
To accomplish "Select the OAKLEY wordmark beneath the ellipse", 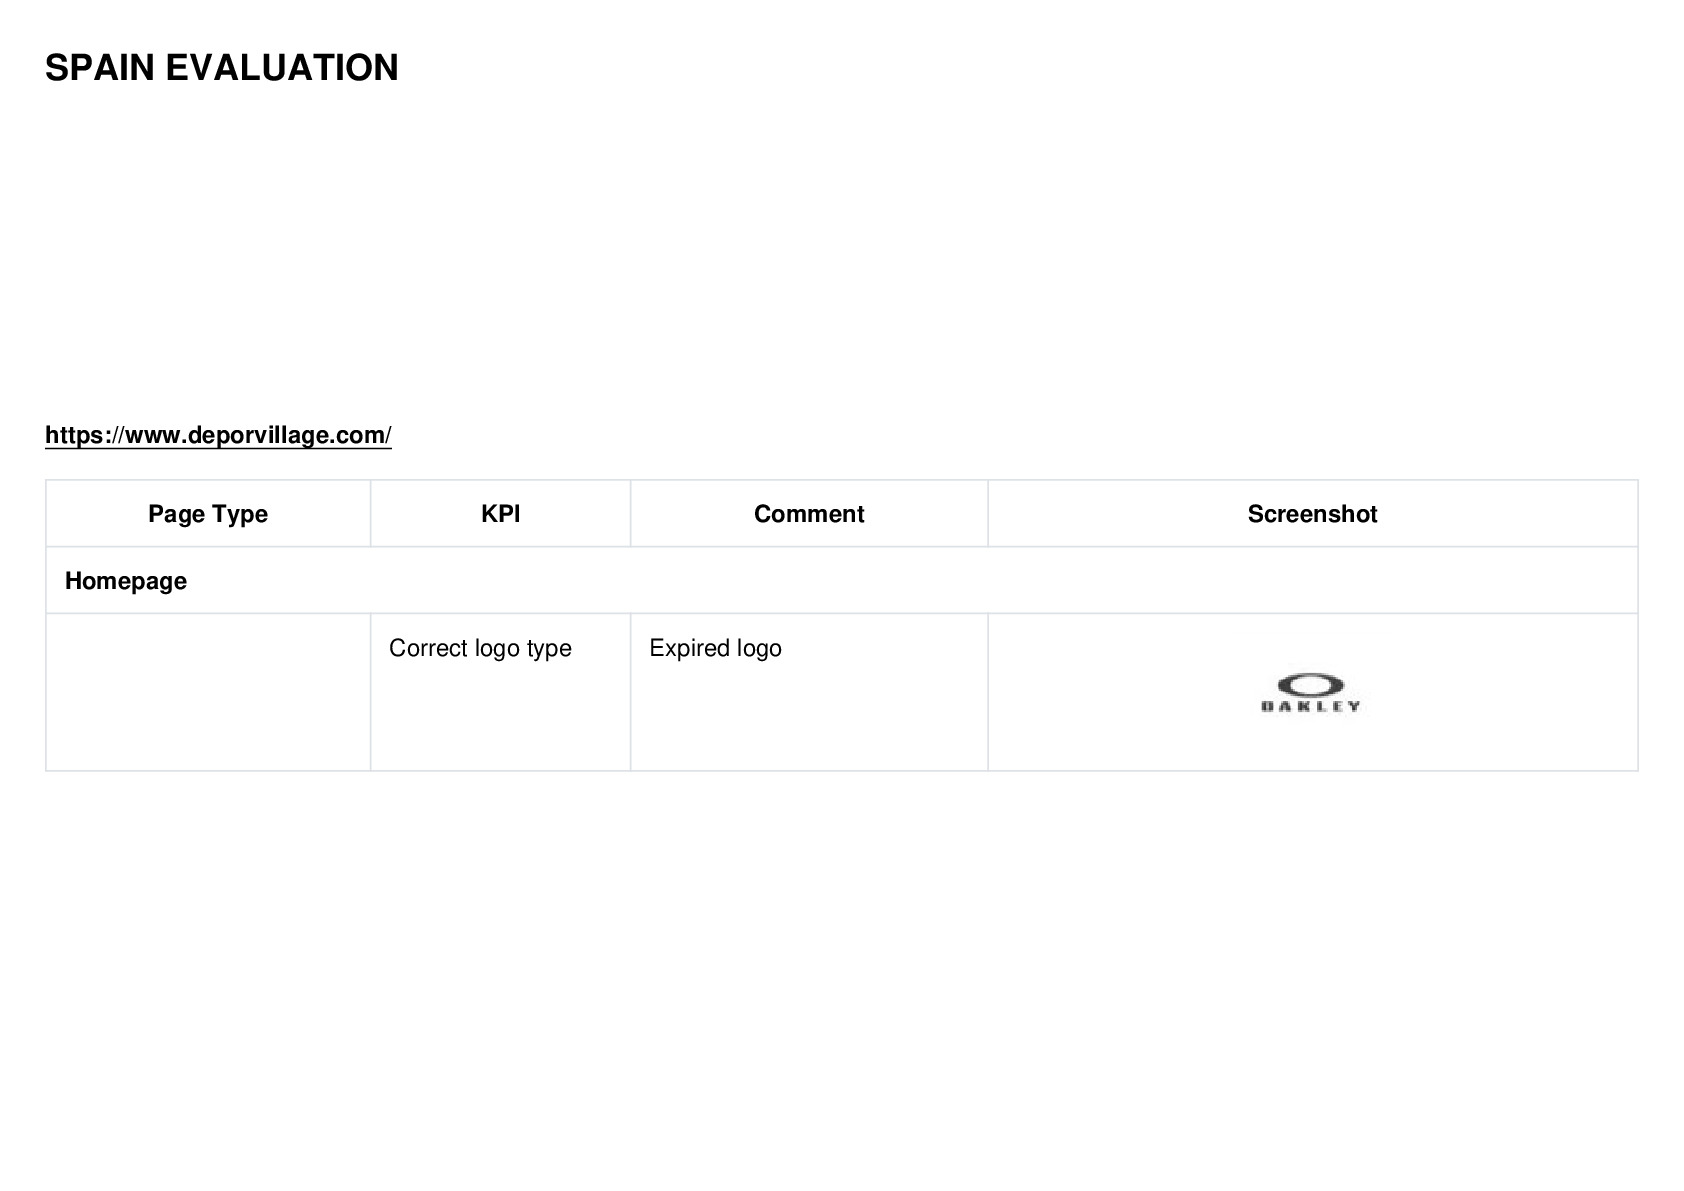I will pyautogui.click(x=1311, y=706).
